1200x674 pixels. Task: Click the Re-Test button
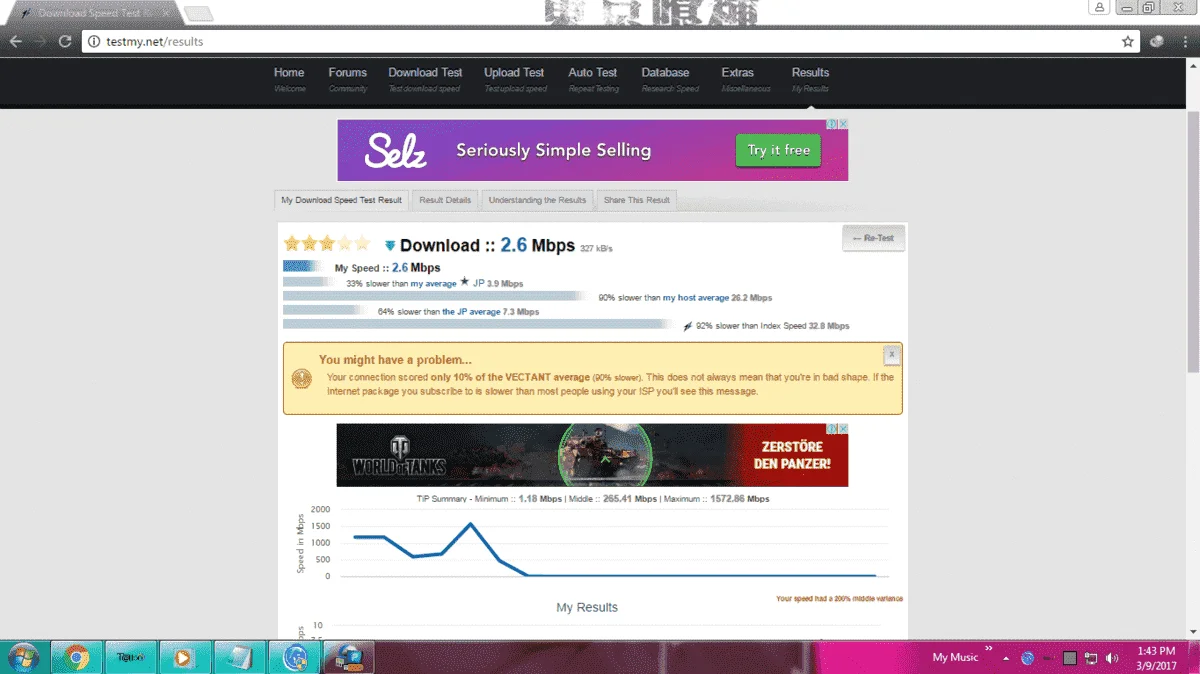pos(873,238)
